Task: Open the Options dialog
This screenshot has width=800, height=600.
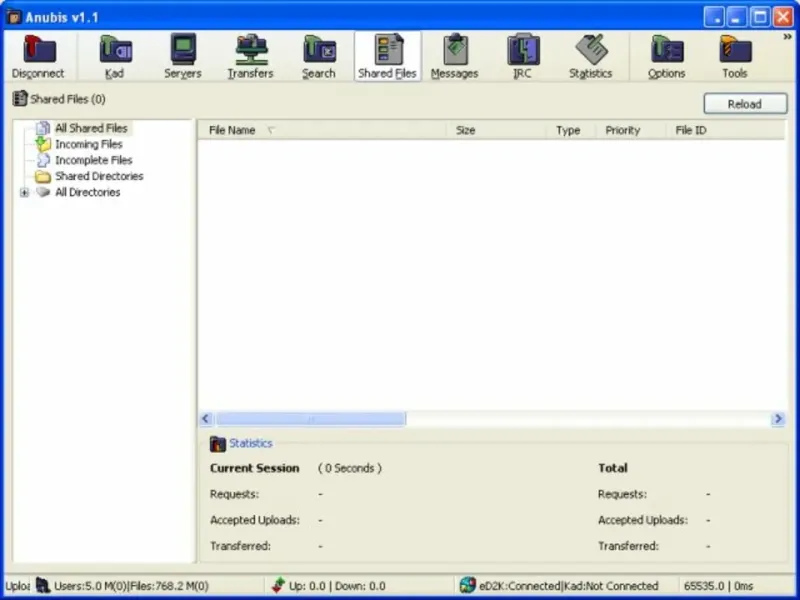Action: point(666,56)
